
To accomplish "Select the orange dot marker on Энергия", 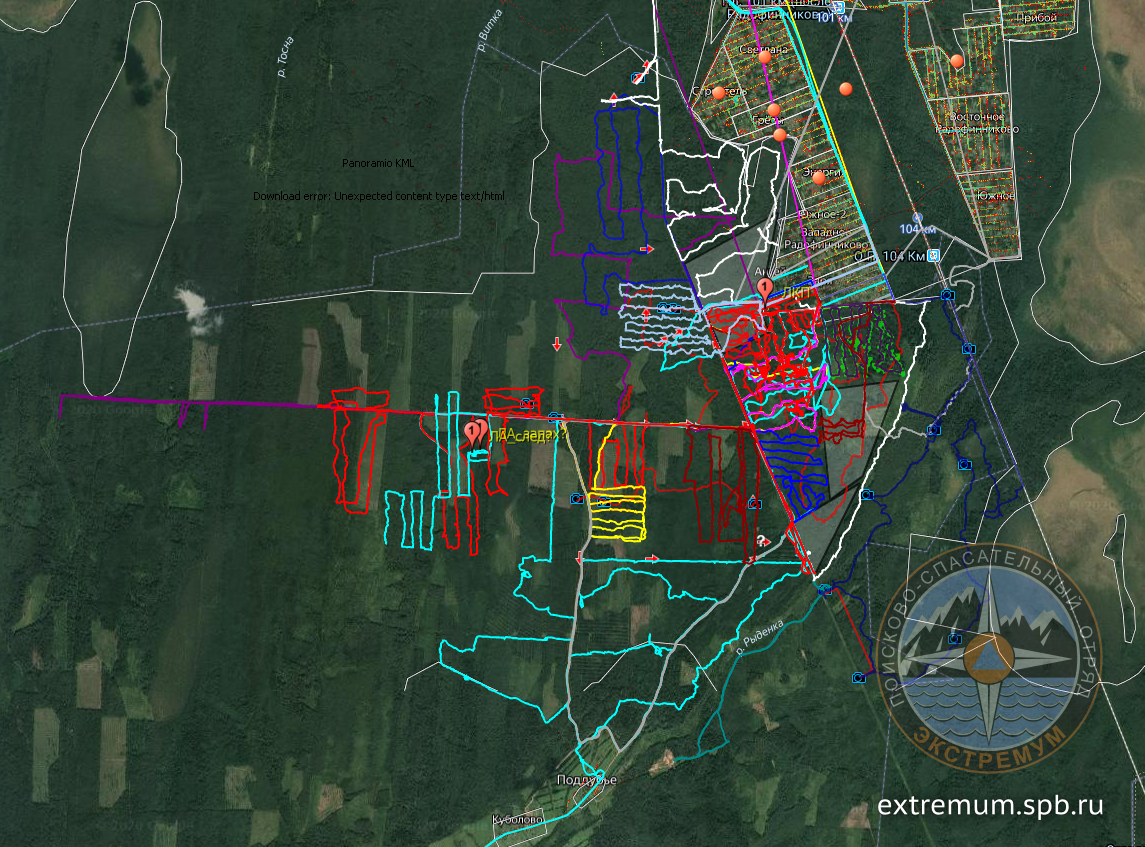I will (x=819, y=177).
